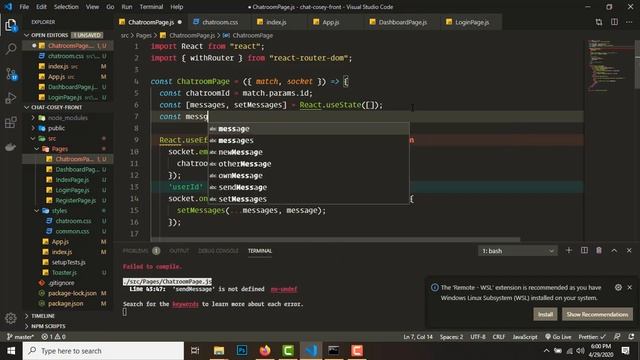Close the terminal panel
Screen dimensions: 640x360
coord(629,250)
